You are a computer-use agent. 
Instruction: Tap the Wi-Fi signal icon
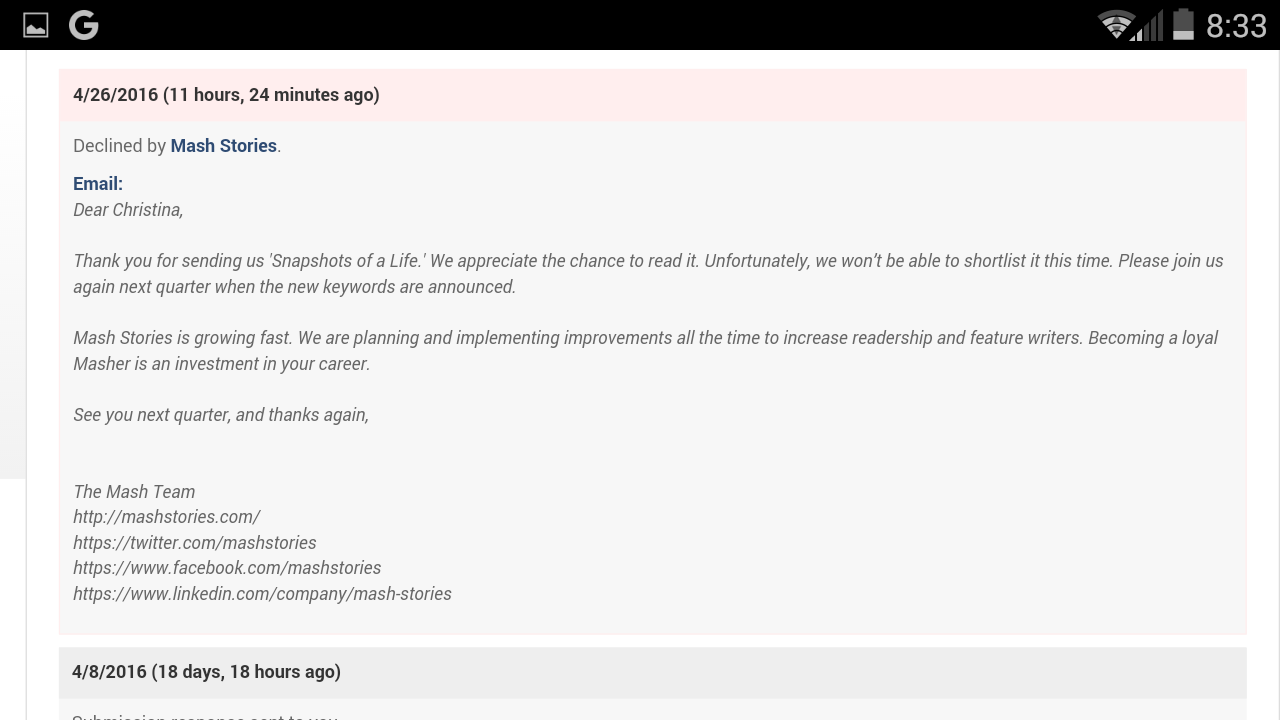click(1114, 24)
